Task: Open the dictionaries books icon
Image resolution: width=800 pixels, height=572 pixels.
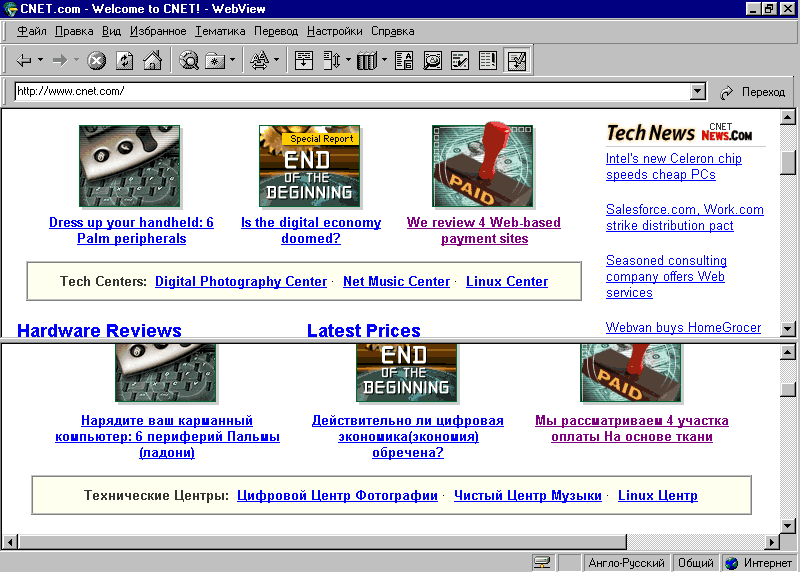Action: [367, 61]
